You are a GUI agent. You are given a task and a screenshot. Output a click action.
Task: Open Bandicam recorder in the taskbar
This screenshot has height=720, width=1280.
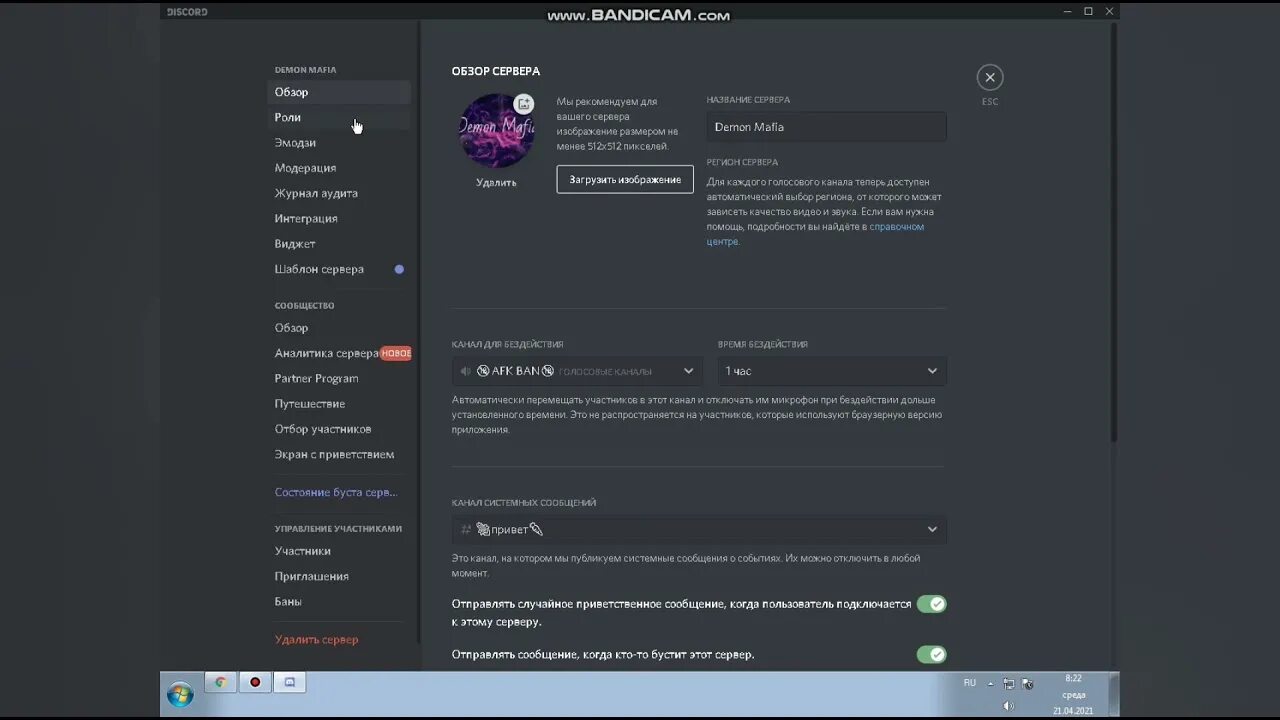coord(255,682)
